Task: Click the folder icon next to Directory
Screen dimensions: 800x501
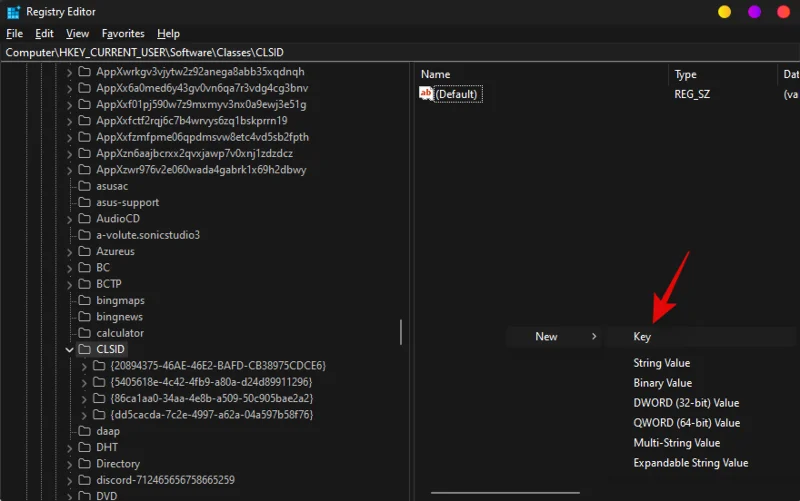Action: click(x=85, y=464)
